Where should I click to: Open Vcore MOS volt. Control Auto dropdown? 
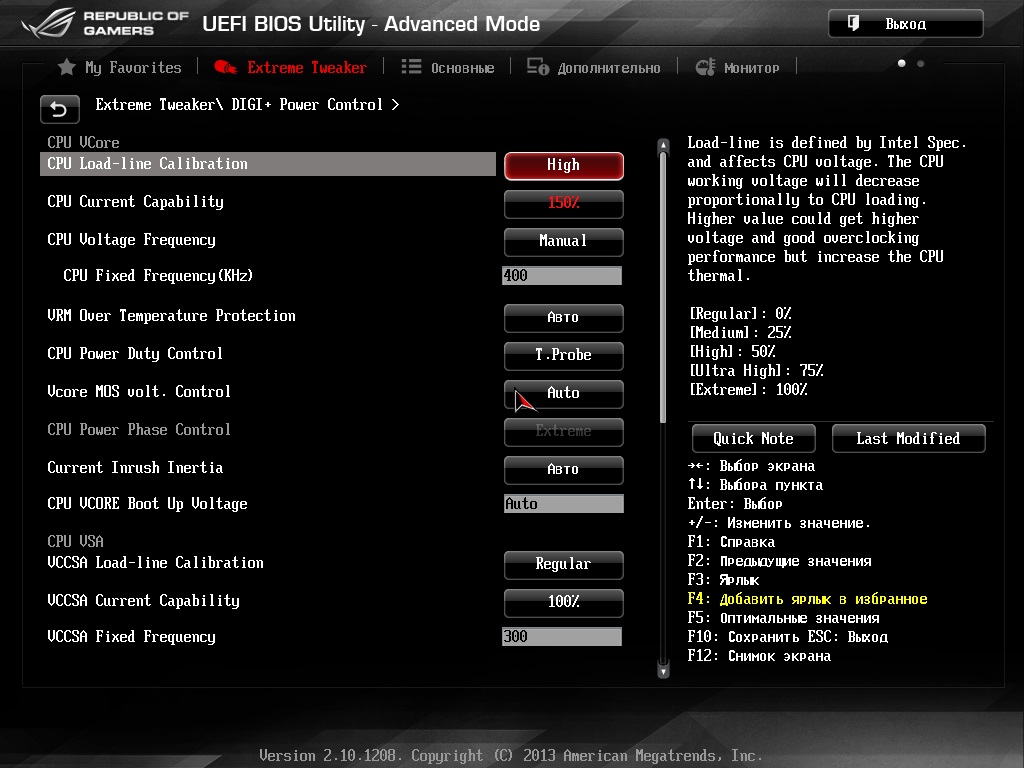point(564,393)
